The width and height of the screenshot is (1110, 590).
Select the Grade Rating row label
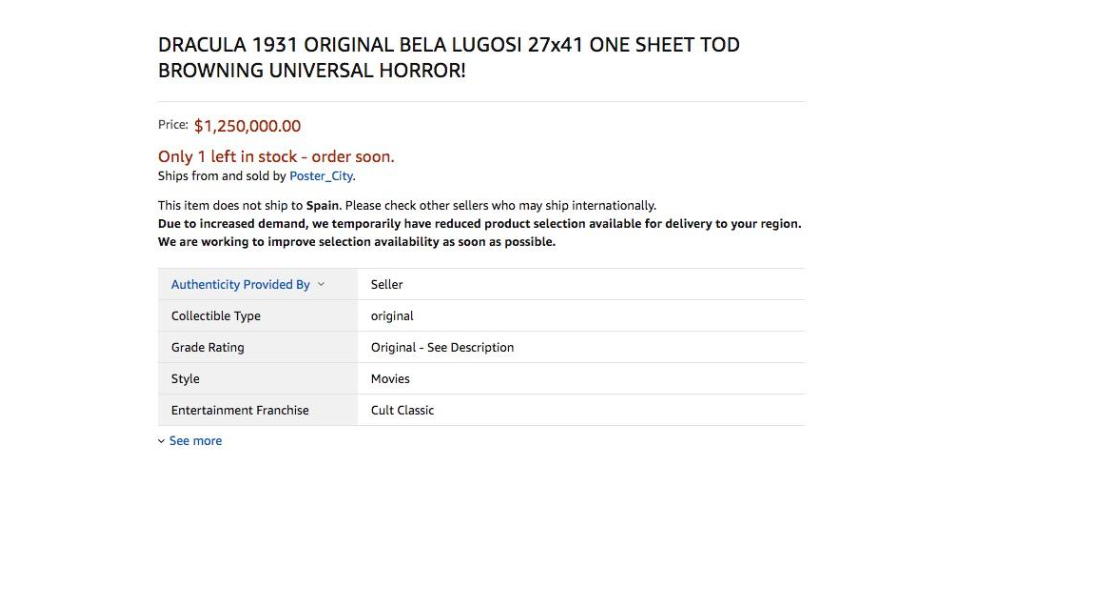coord(208,348)
